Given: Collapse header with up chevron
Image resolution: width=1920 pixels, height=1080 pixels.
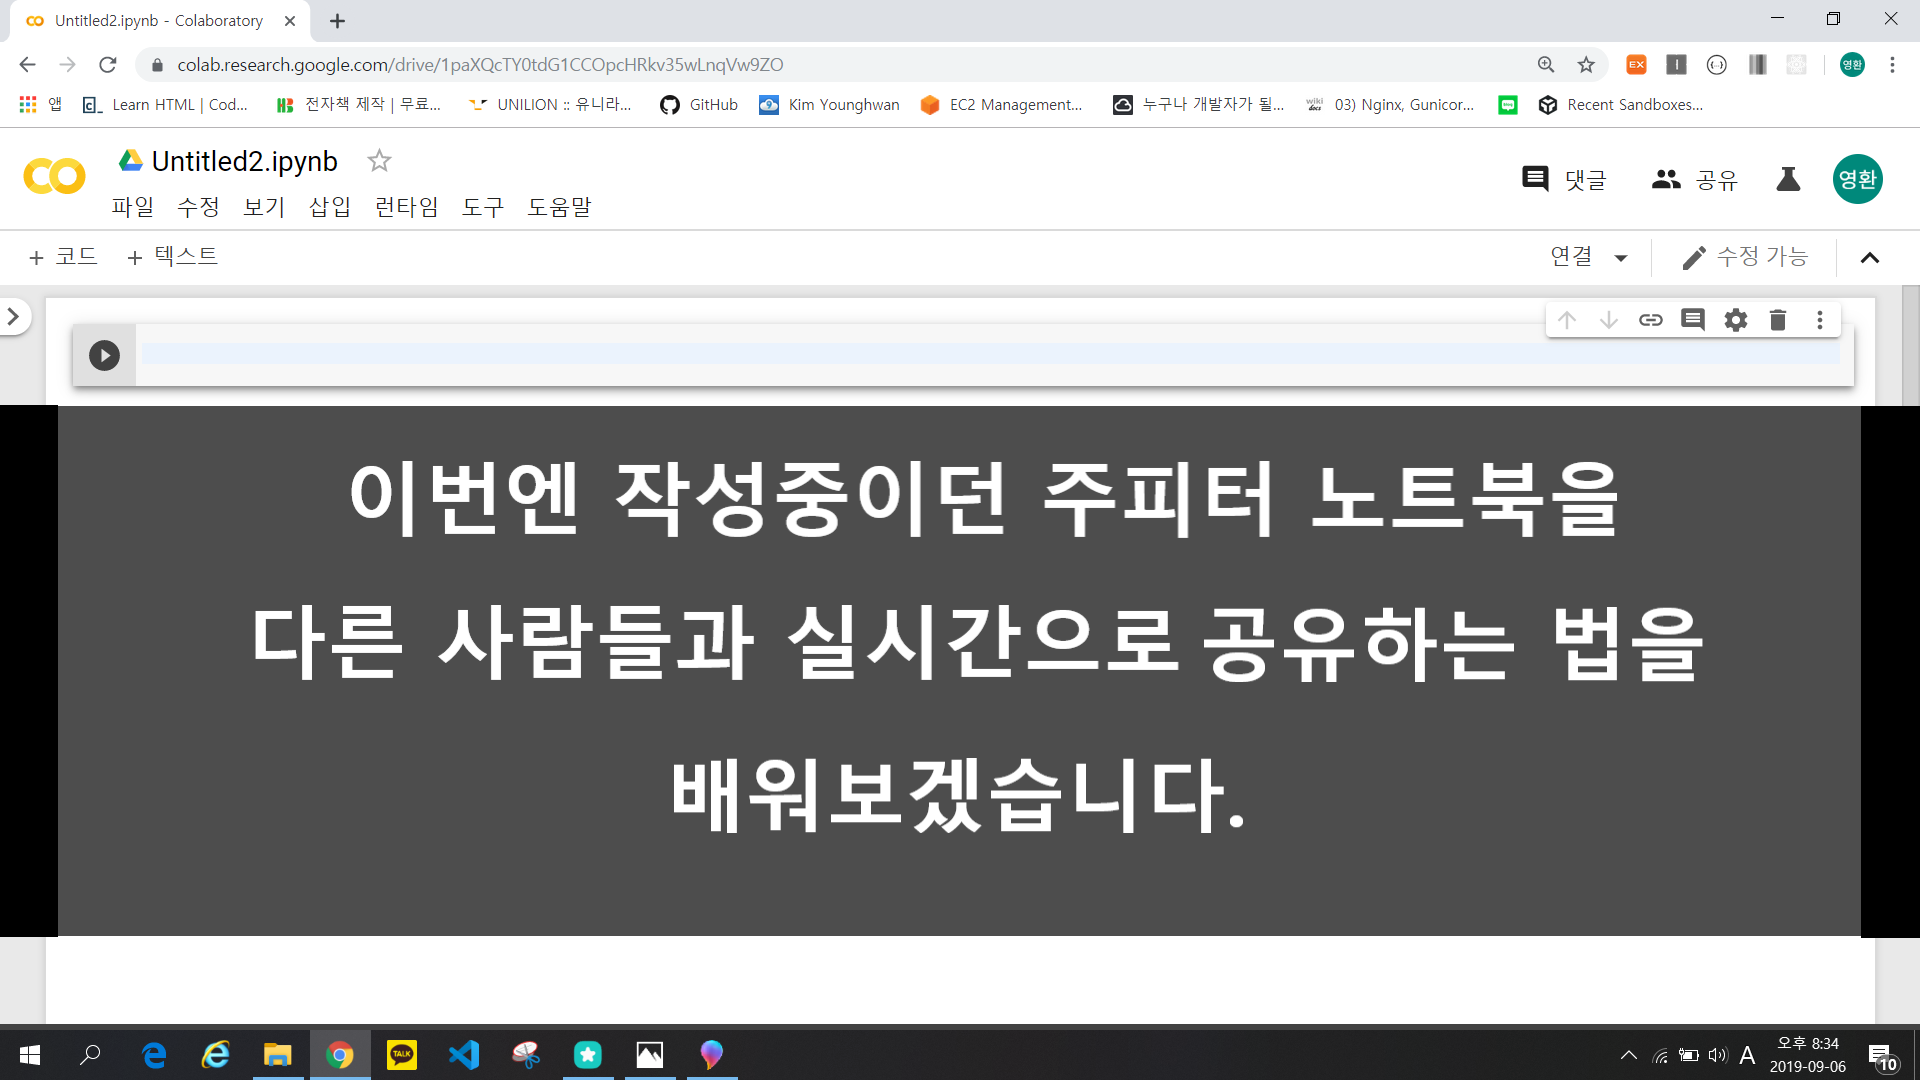Looking at the screenshot, I should pyautogui.click(x=1870, y=258).
